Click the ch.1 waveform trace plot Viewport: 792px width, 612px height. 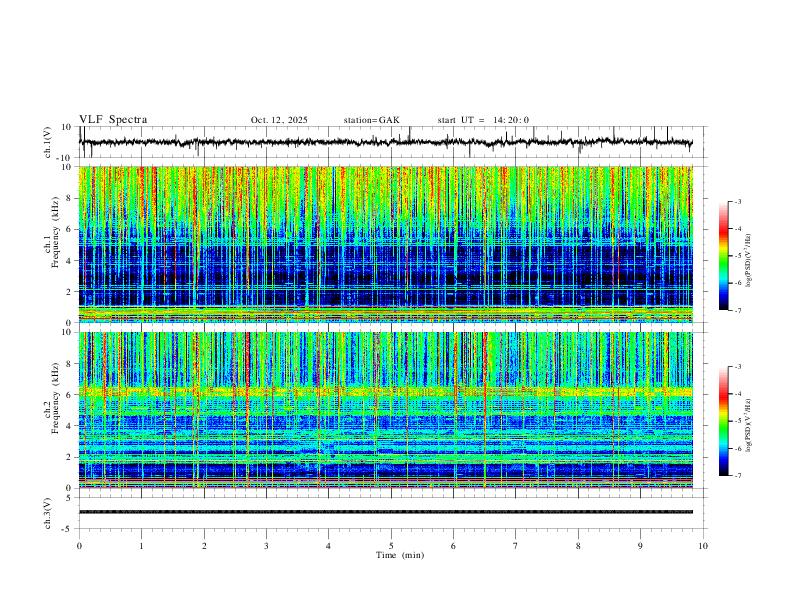point(385,142)
